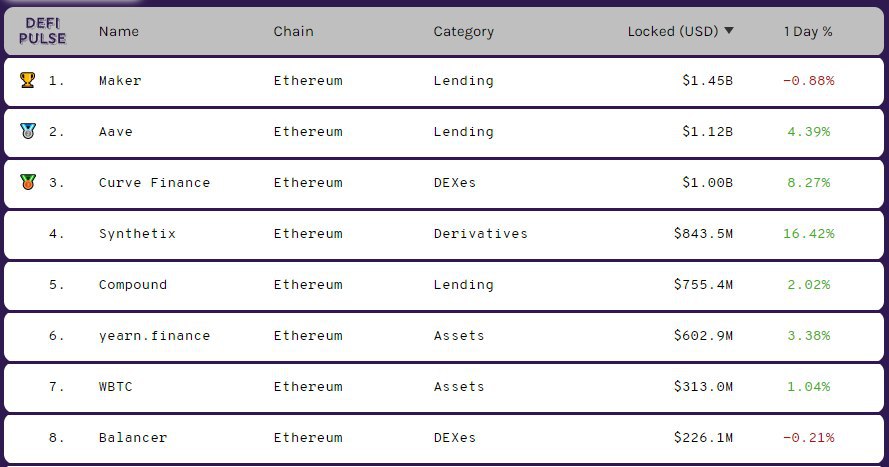889x467 pixels.
Task: Sort by the 1 Day % column
Action: [808, 31]
